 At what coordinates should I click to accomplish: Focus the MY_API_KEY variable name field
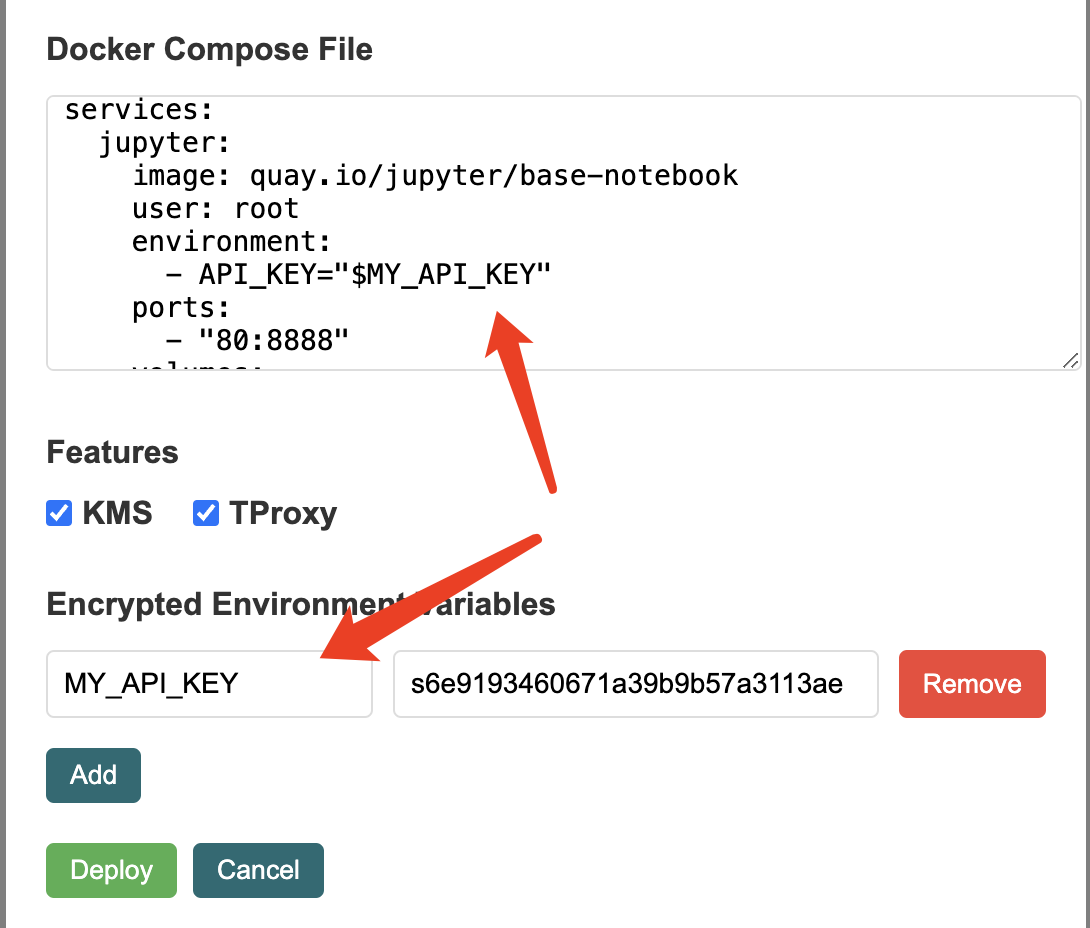(209, 684)
